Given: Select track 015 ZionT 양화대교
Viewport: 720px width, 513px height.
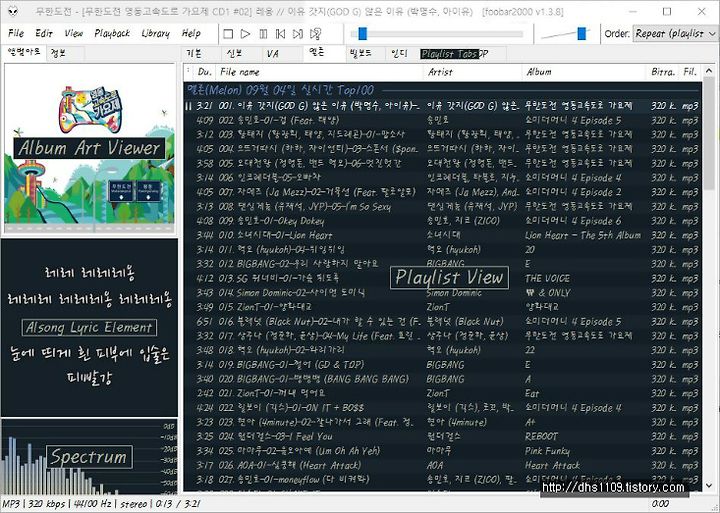Looking at the screenshot, I should (443, 307).
